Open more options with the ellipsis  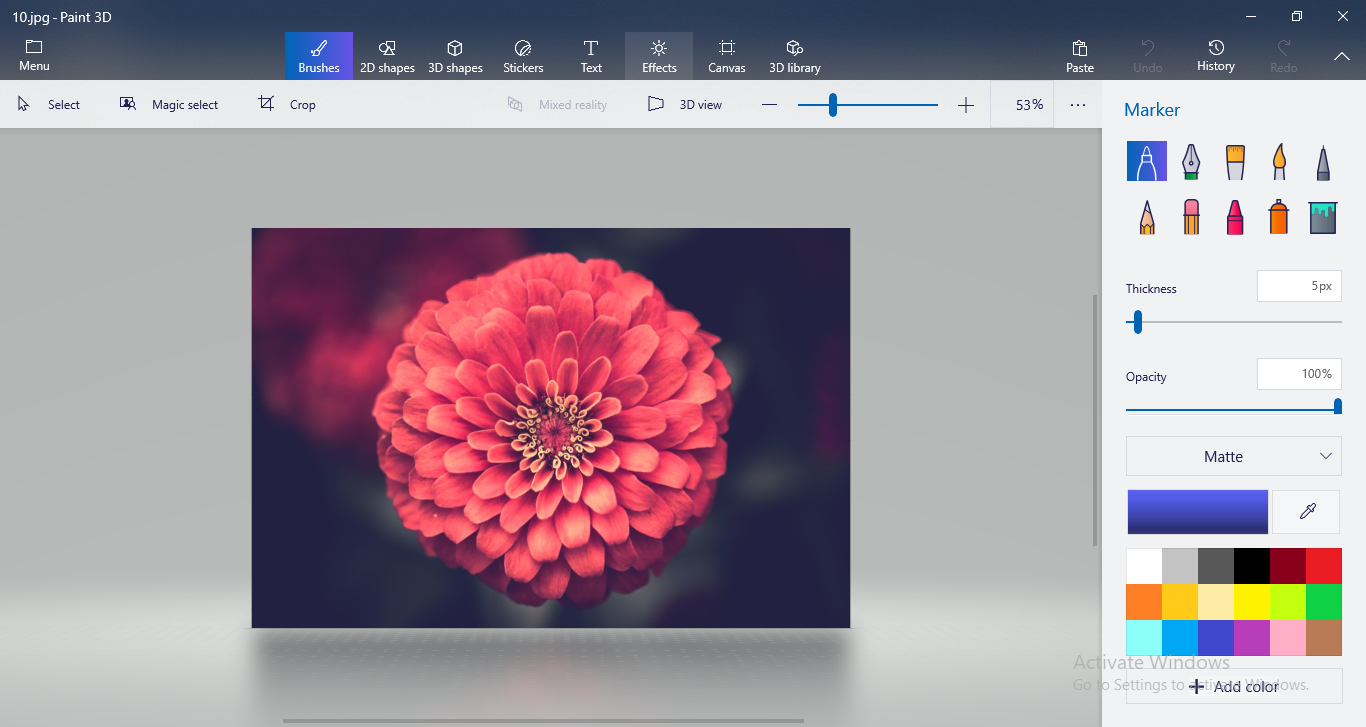[1077, 104]
